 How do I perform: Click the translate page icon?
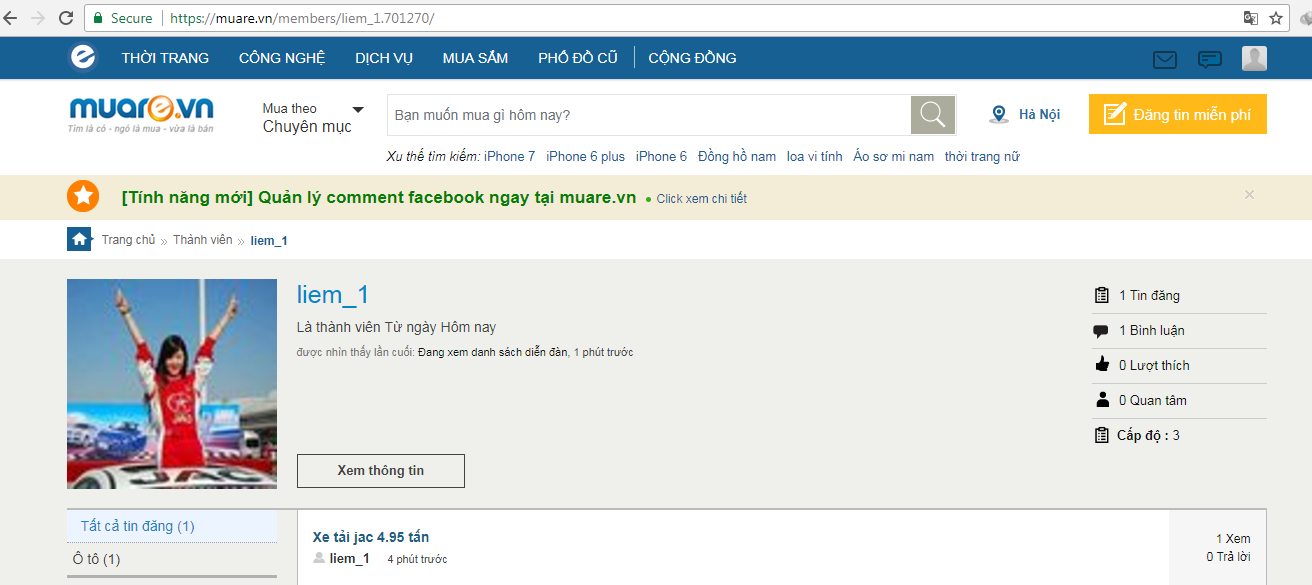1250,18
